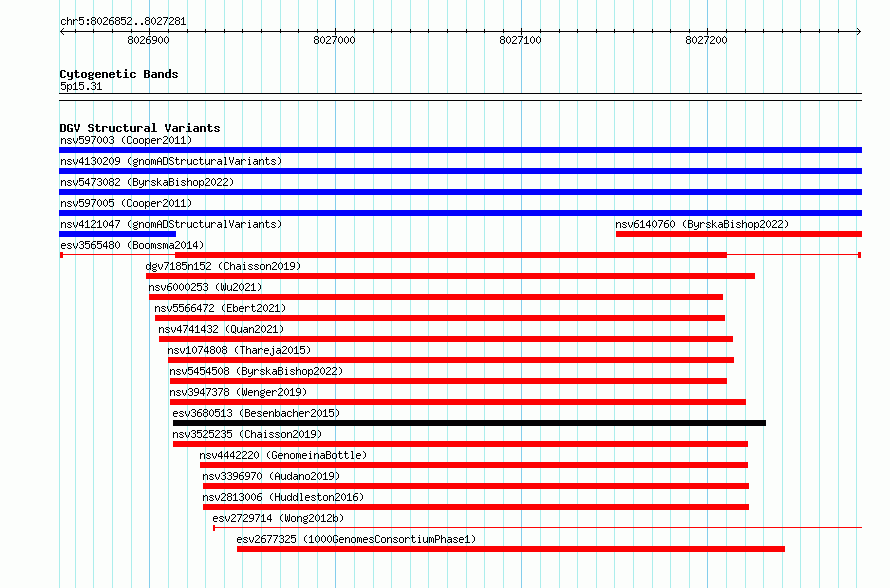Click the short blue nsv4121047 bar

coord(117,234)
